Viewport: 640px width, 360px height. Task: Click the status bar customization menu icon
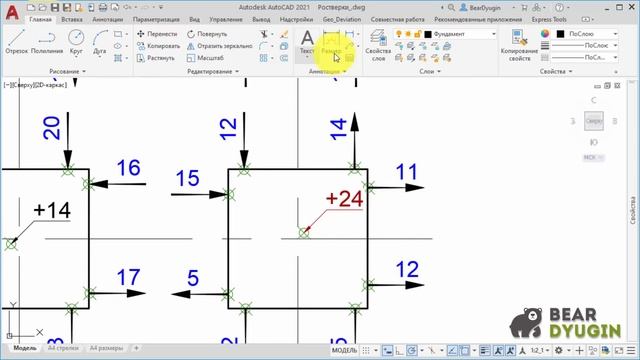(631, 350)
